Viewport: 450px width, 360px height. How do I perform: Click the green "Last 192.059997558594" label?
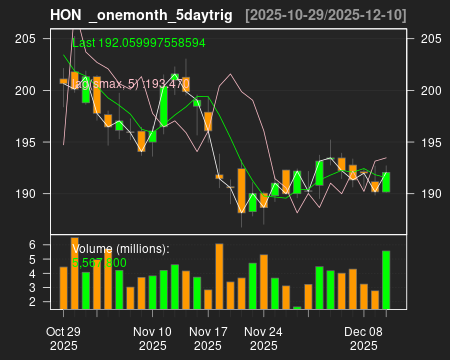139,43
